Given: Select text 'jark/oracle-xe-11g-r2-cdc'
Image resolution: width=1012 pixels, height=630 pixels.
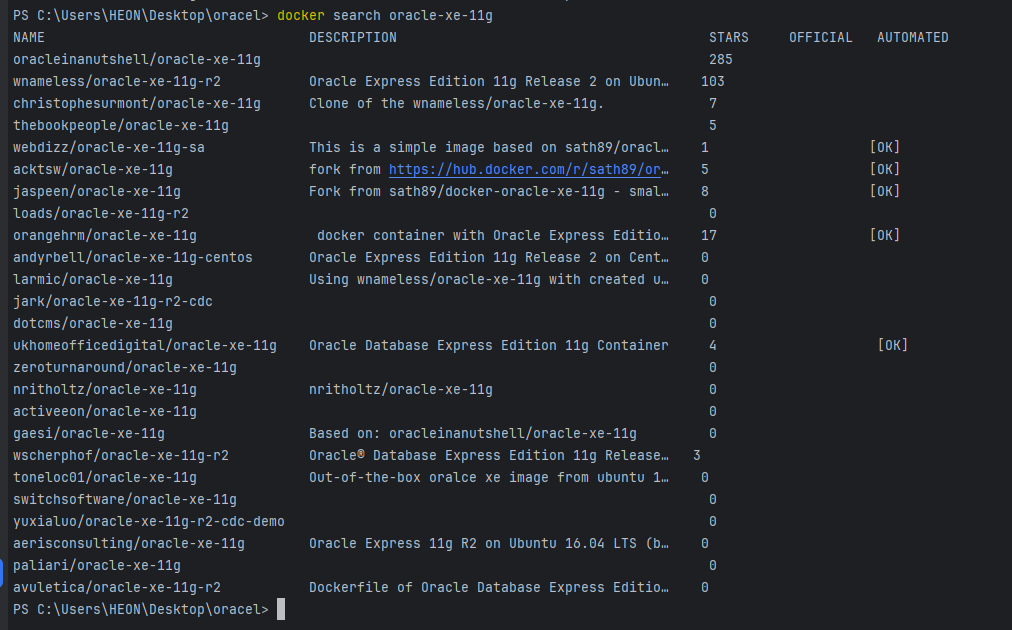Looking at the screenshot, I should coord(113,301).
